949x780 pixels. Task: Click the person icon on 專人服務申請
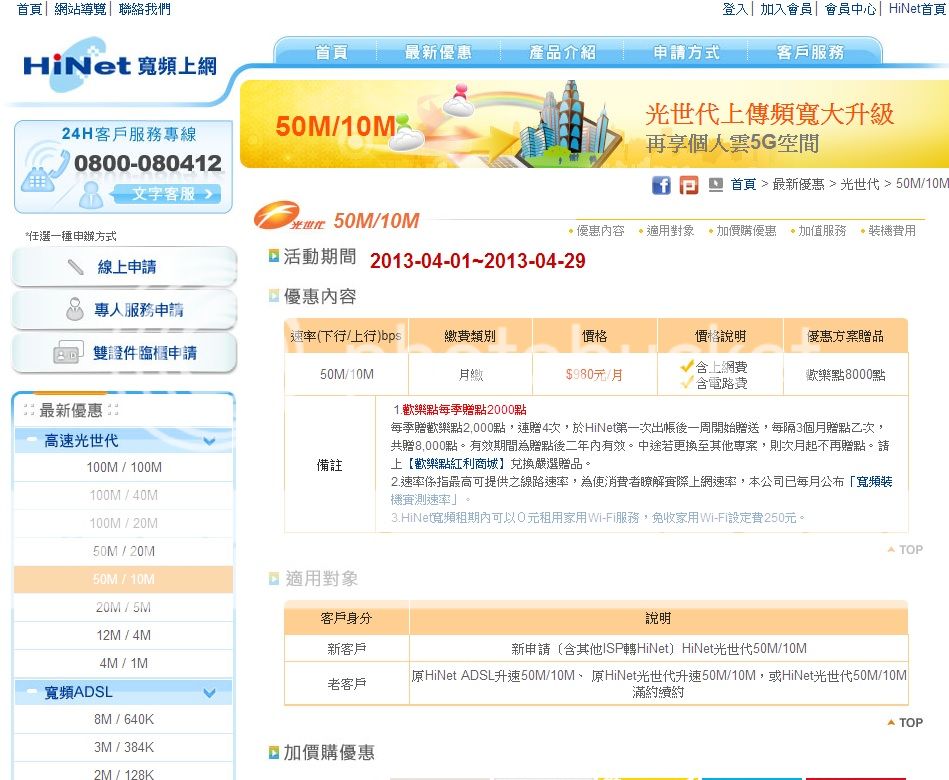pos(75,309)
